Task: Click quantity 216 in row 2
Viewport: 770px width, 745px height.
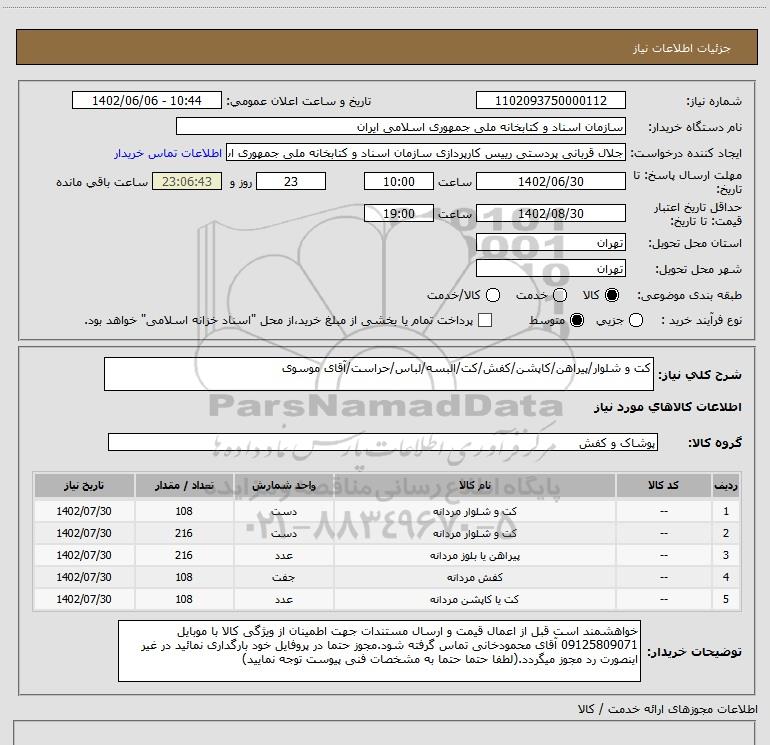Action: pos(184,533)
